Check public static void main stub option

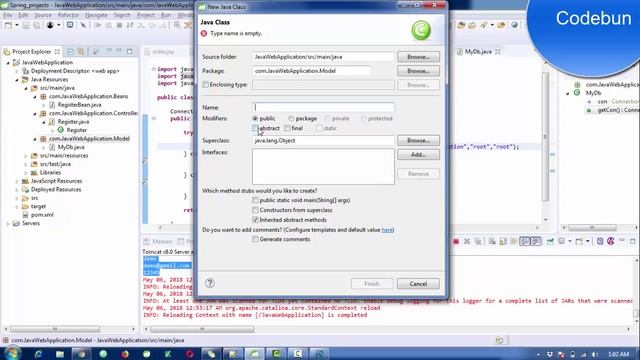coord(255,200)
